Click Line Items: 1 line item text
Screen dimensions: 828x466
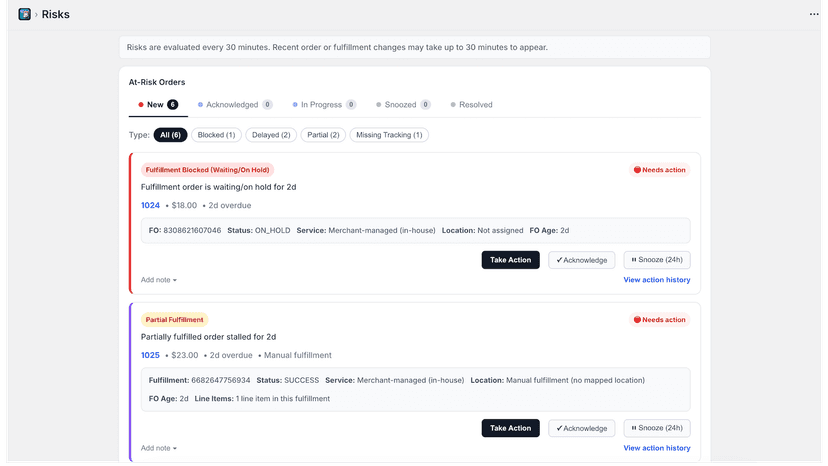262,399
